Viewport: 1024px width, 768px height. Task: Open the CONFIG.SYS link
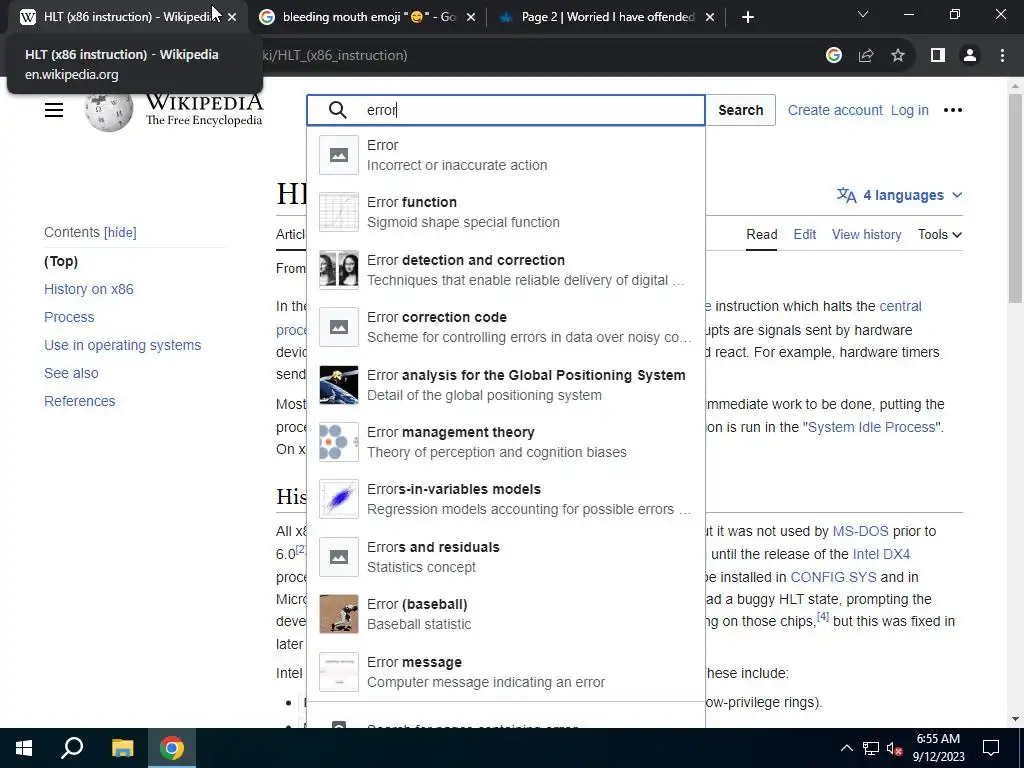[833, 577]
